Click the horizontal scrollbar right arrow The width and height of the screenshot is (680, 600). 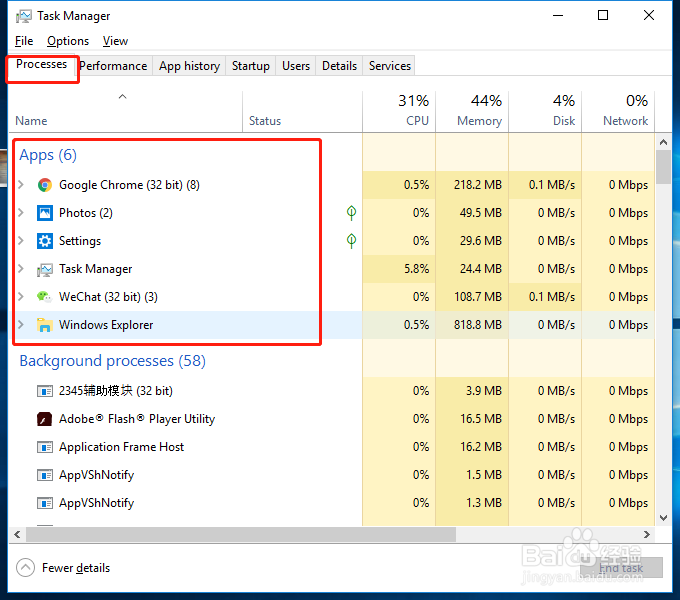point(647,535)
